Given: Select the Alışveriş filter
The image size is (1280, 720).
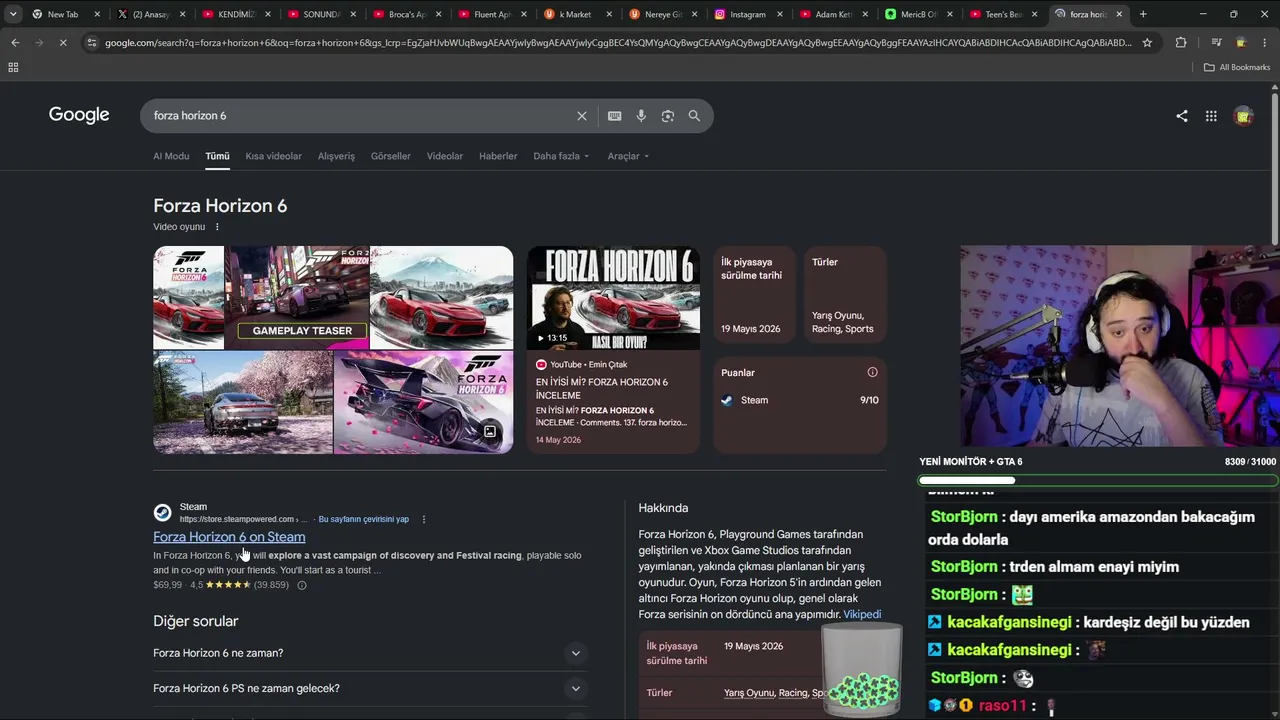Looking at the screenshot, I should click(x=336, y=156).
